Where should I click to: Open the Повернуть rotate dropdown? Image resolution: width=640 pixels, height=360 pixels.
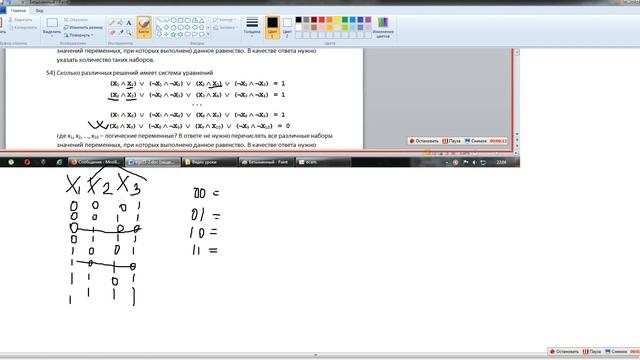click(79, 35)
